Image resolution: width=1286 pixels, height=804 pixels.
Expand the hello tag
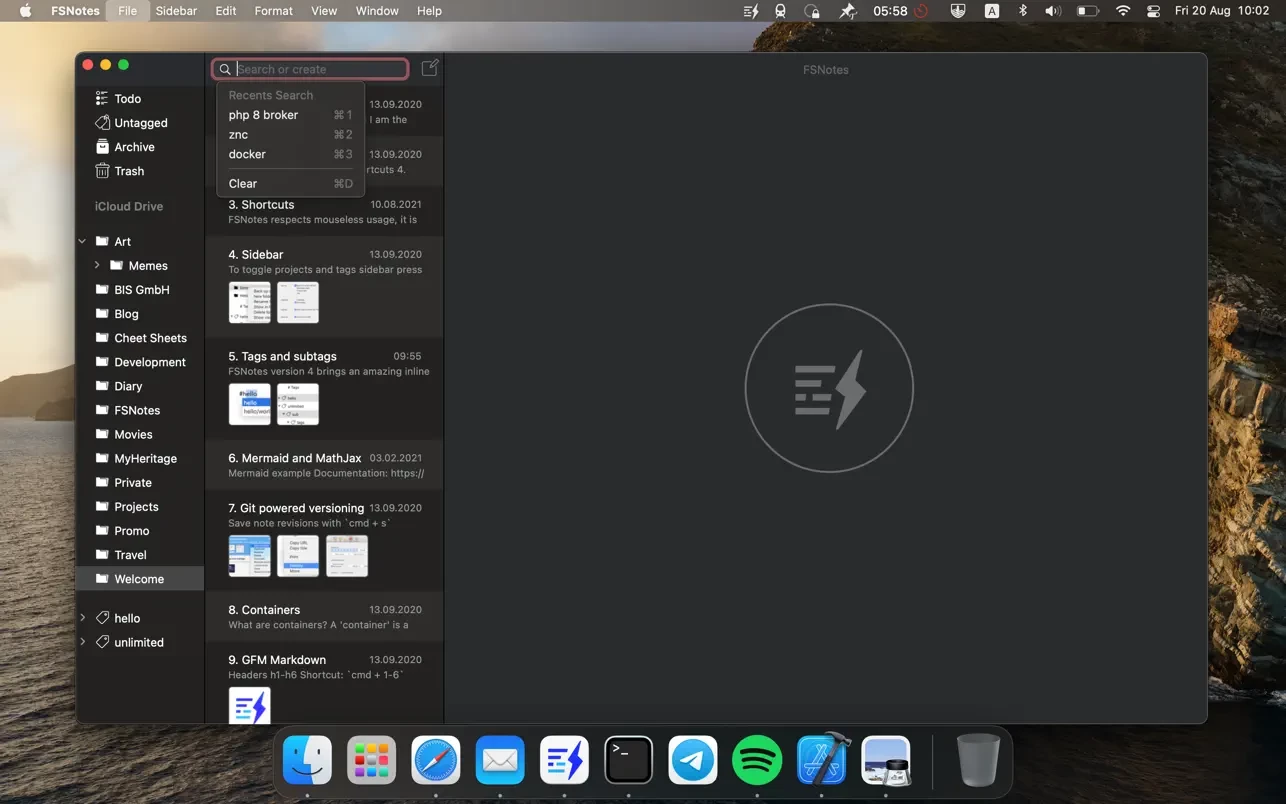coord(83,619)
